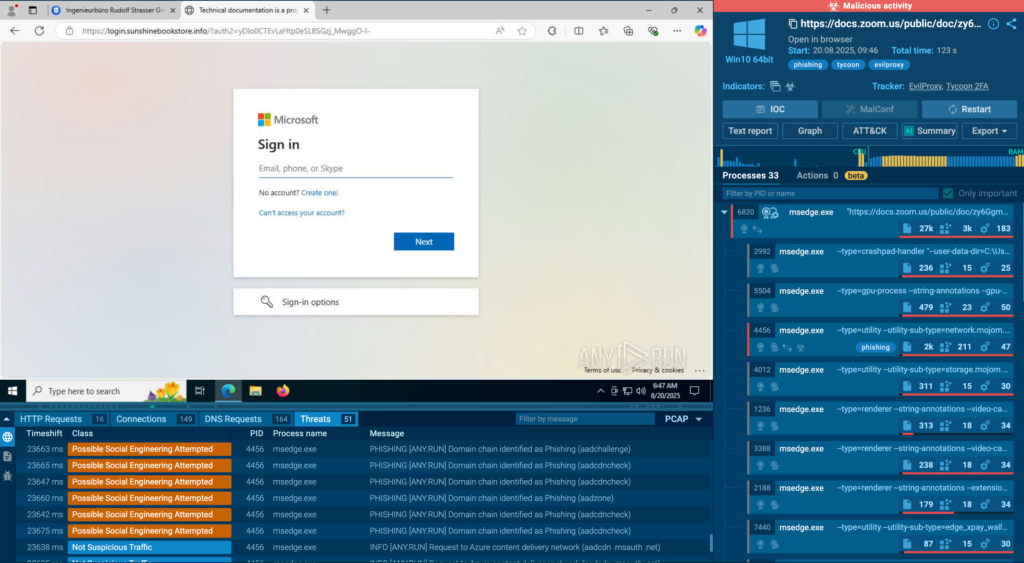
Task: Open the files icon in bottom-left sidebar
Action: coord(8,456)
